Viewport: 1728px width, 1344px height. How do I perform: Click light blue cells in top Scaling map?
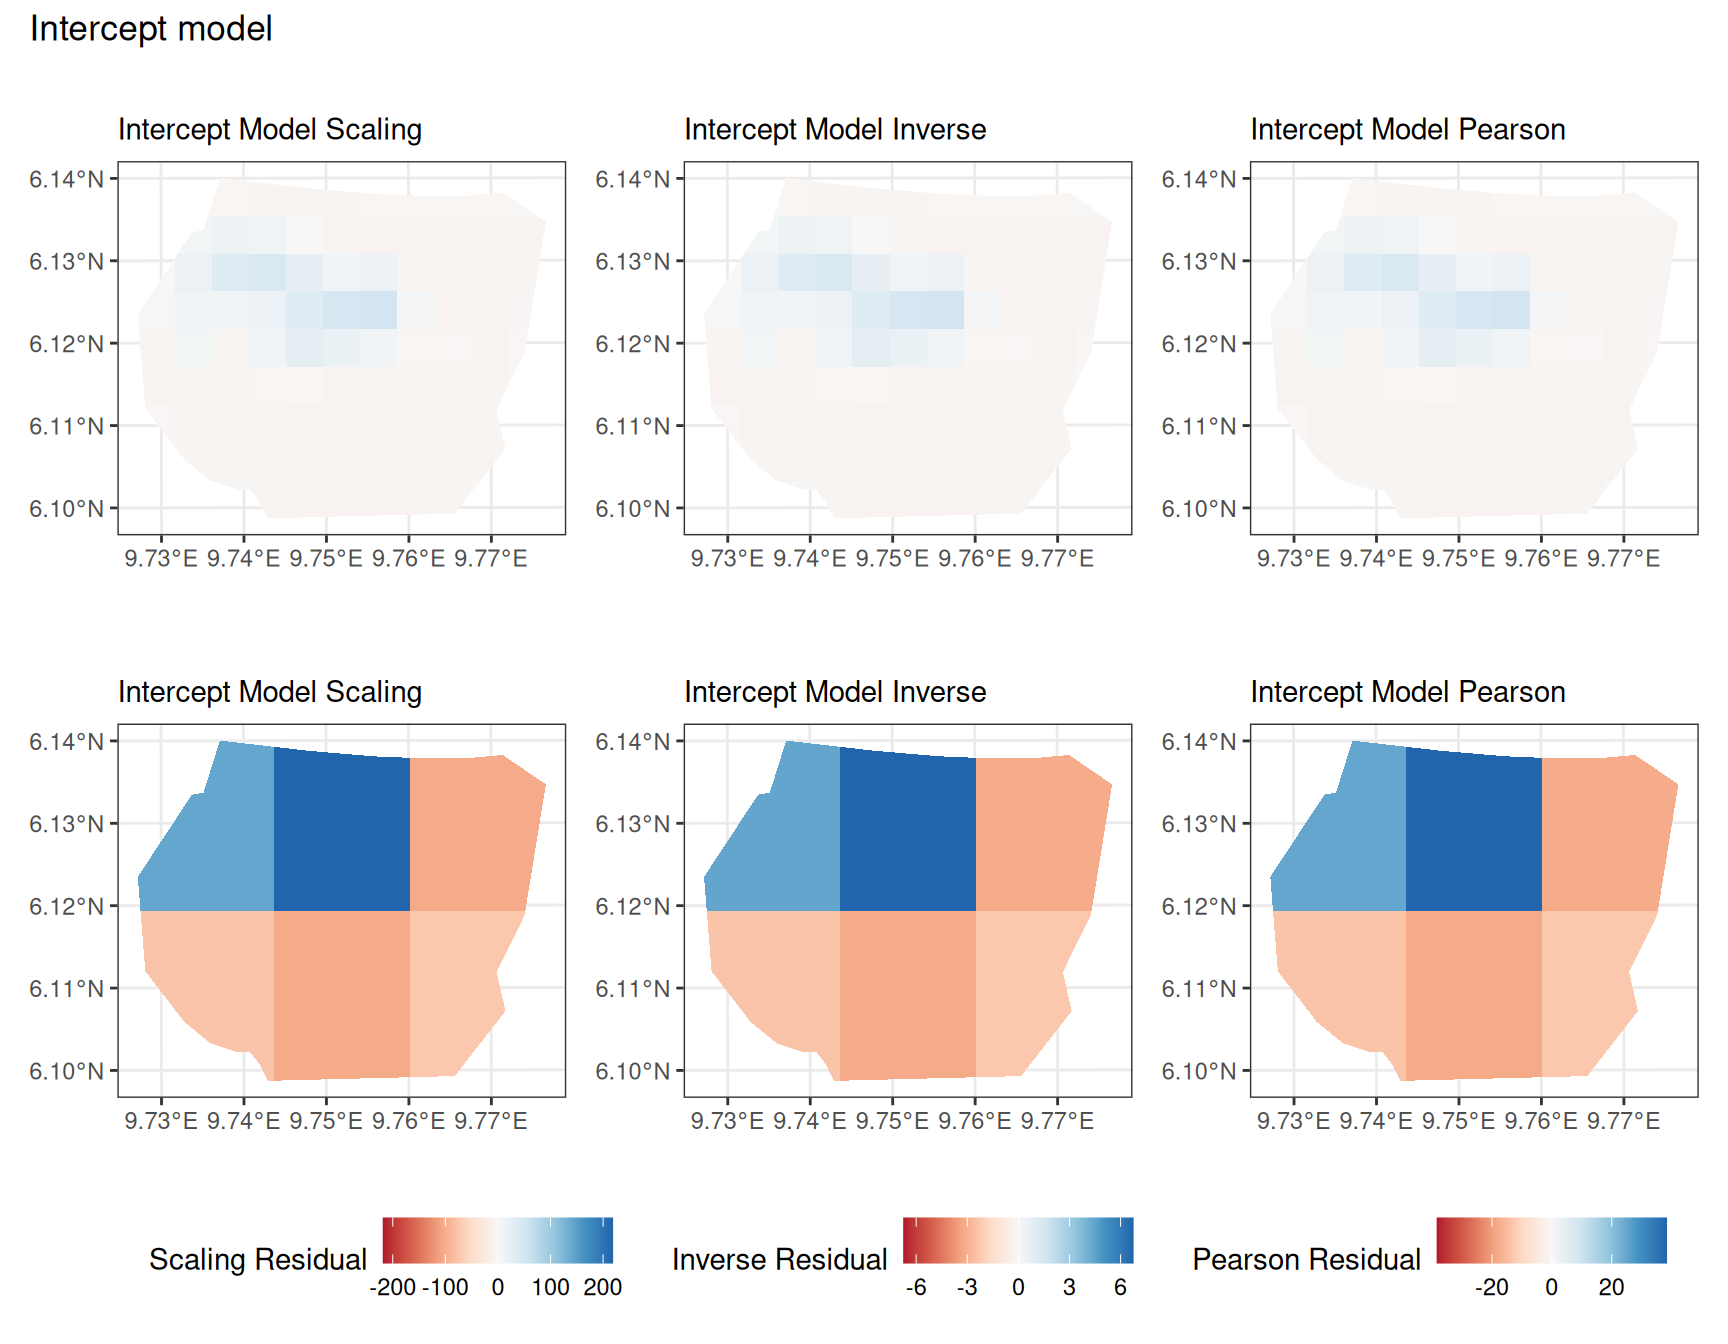pyautogui.click(x=342, y=309)
